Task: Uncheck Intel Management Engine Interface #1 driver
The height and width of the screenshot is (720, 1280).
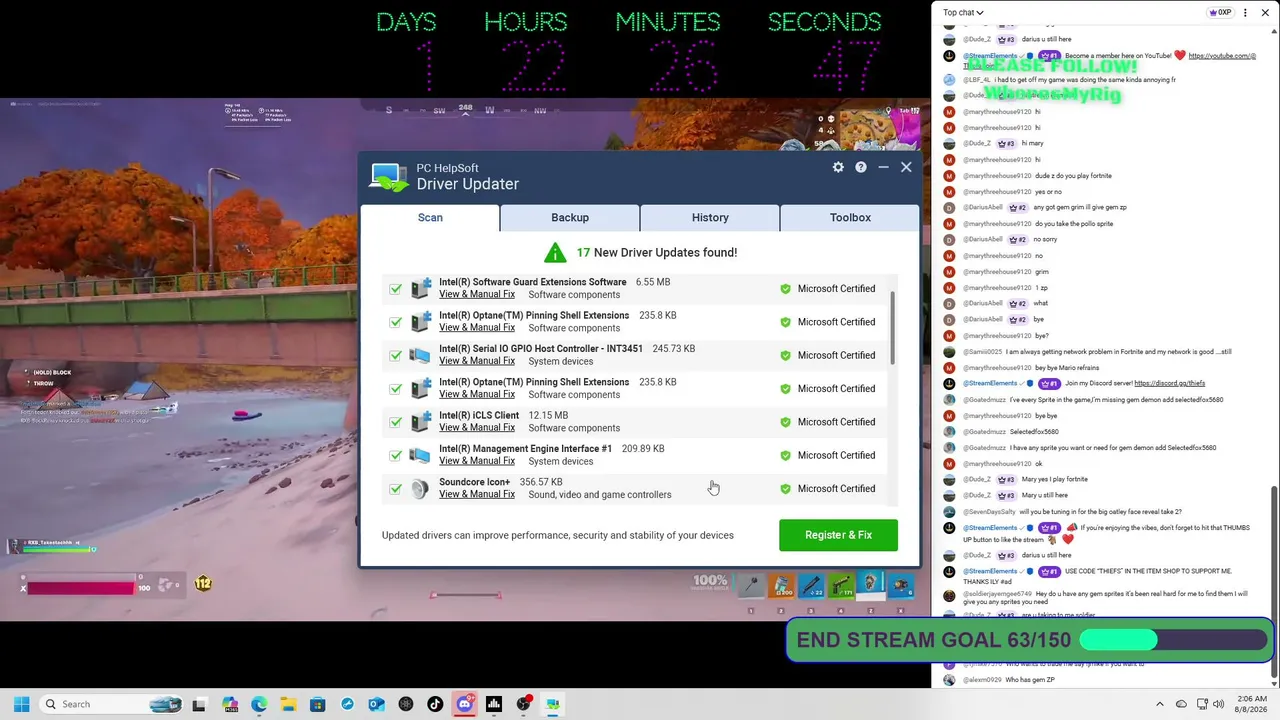Action: tap(396, 456)
